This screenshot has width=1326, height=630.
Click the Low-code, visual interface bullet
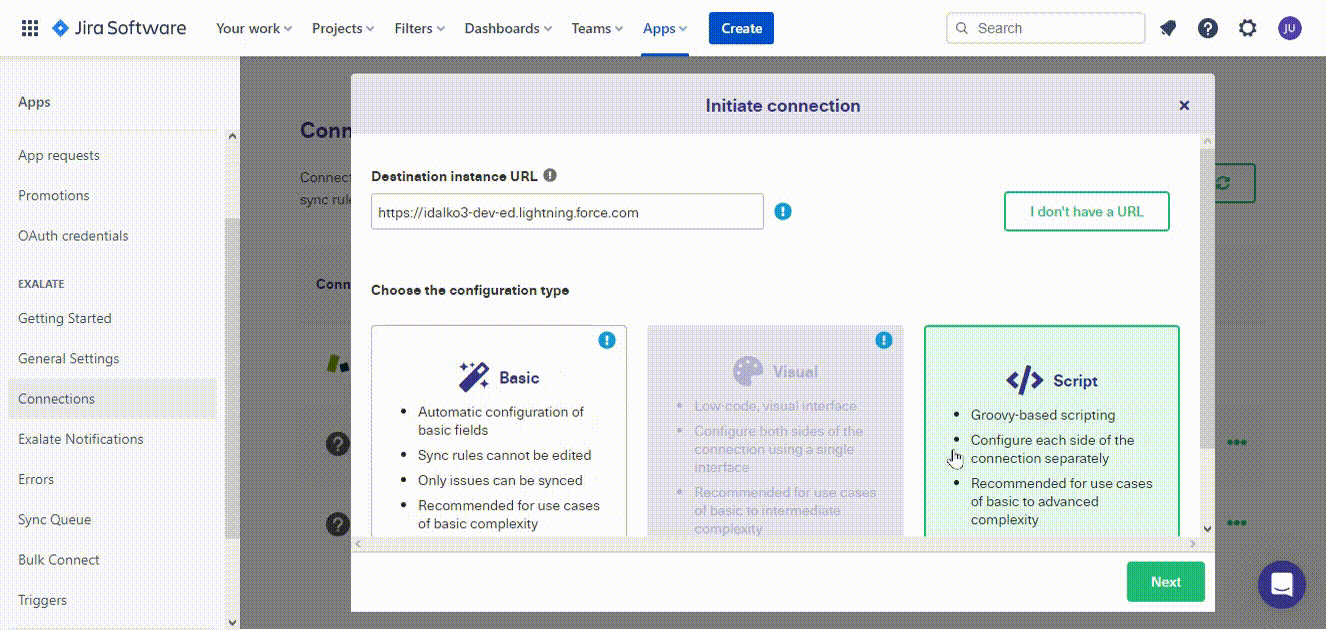pyautogui.click(x=776, y=406)
